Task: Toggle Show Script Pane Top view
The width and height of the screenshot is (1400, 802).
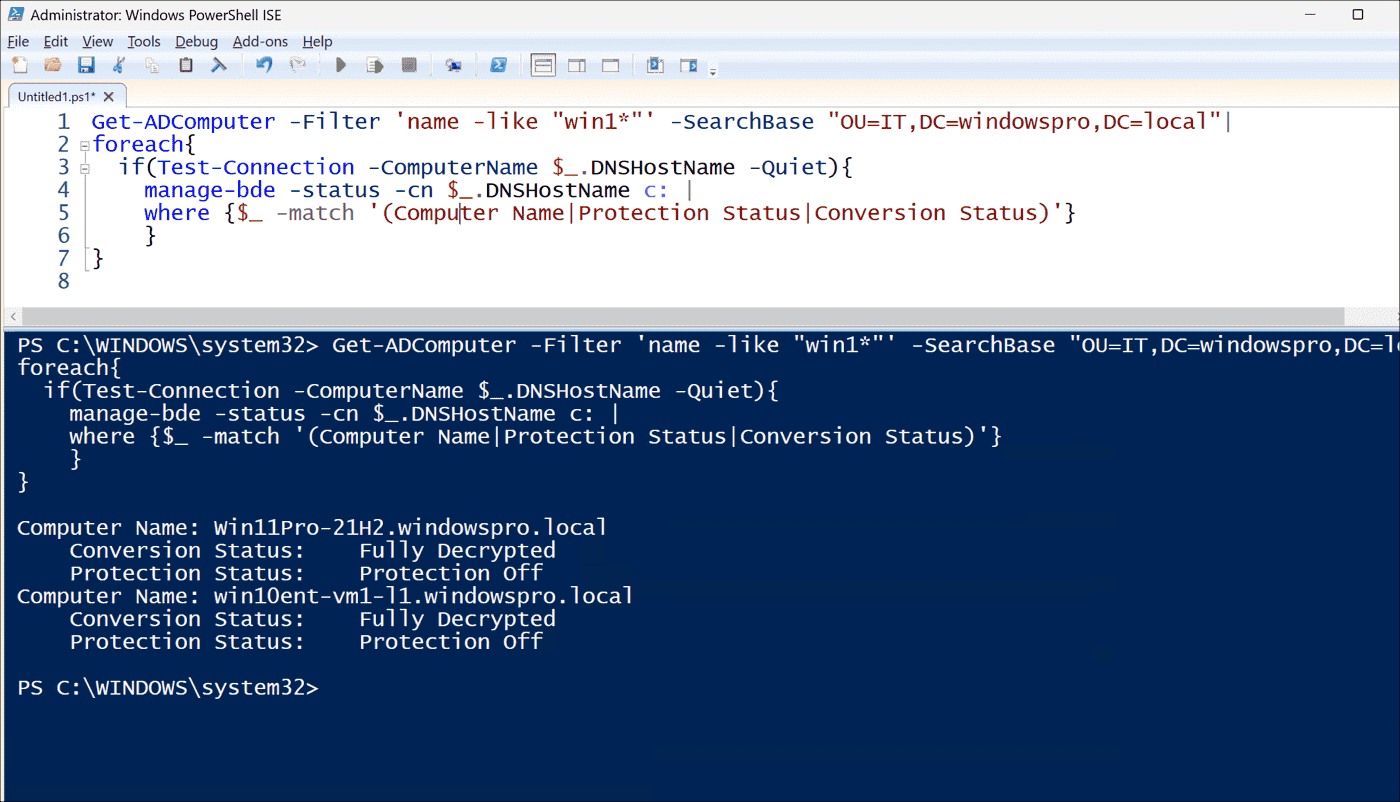Action: pos(542,64)
